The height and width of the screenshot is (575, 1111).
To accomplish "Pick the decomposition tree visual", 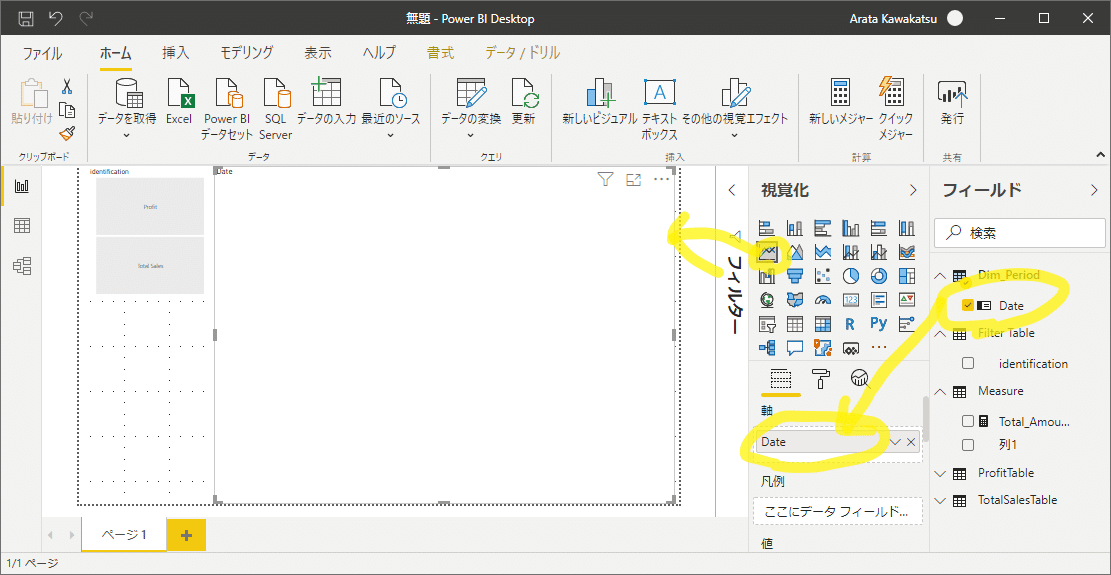I will [x=767, y=348].
